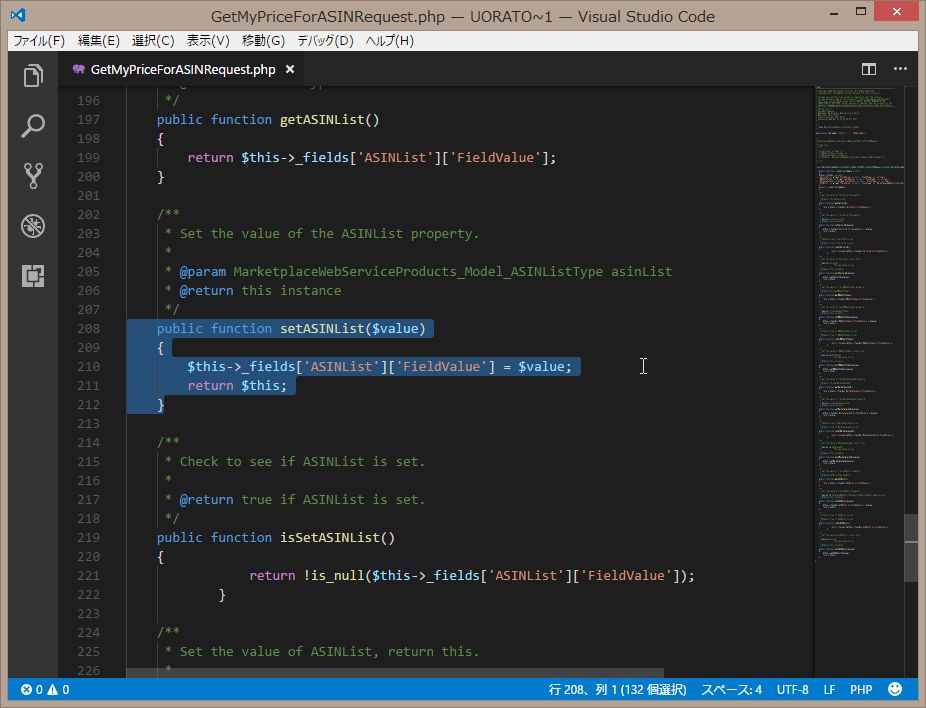
Task: Send feedback via the smiley icon
Action: [x=895, y=689]
